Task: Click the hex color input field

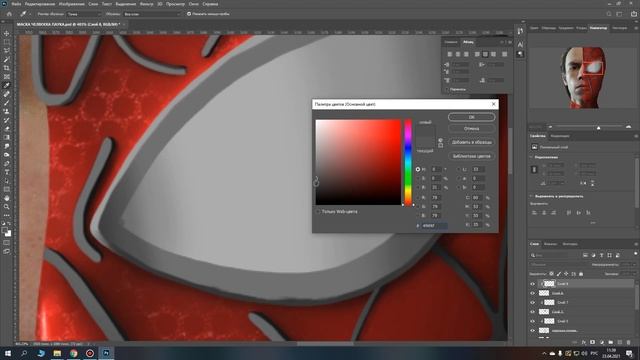Action: point(434,225)
